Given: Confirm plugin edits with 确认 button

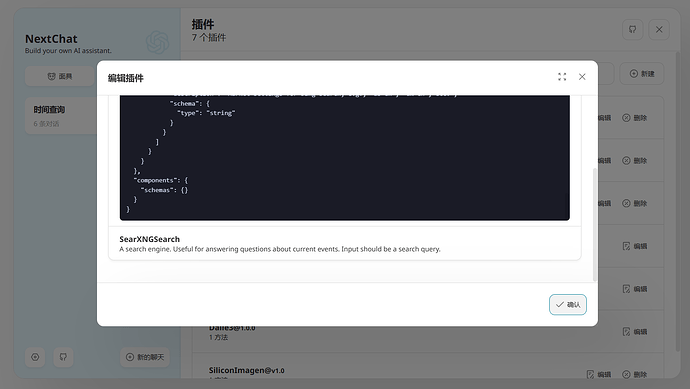Looking at the screenshot, I should coord(568,305).
